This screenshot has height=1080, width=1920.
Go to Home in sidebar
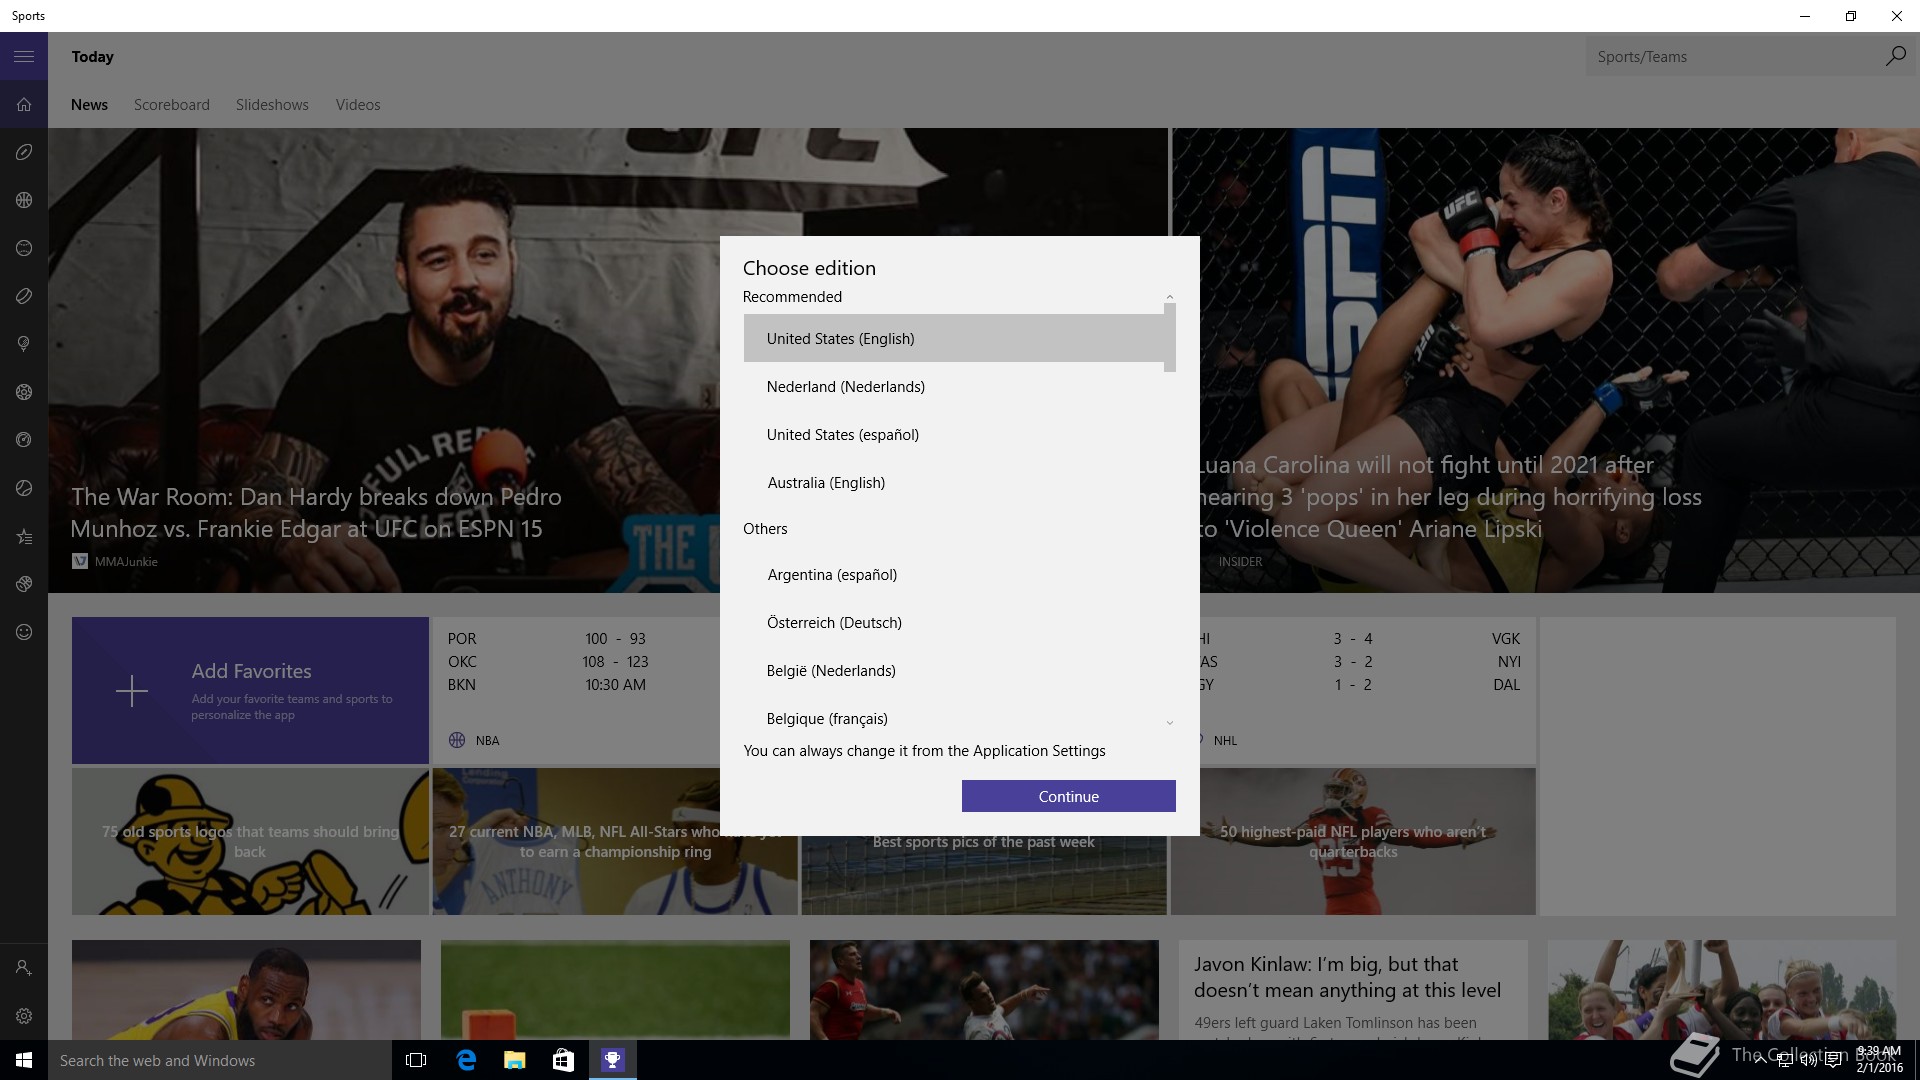coord(24,104)
